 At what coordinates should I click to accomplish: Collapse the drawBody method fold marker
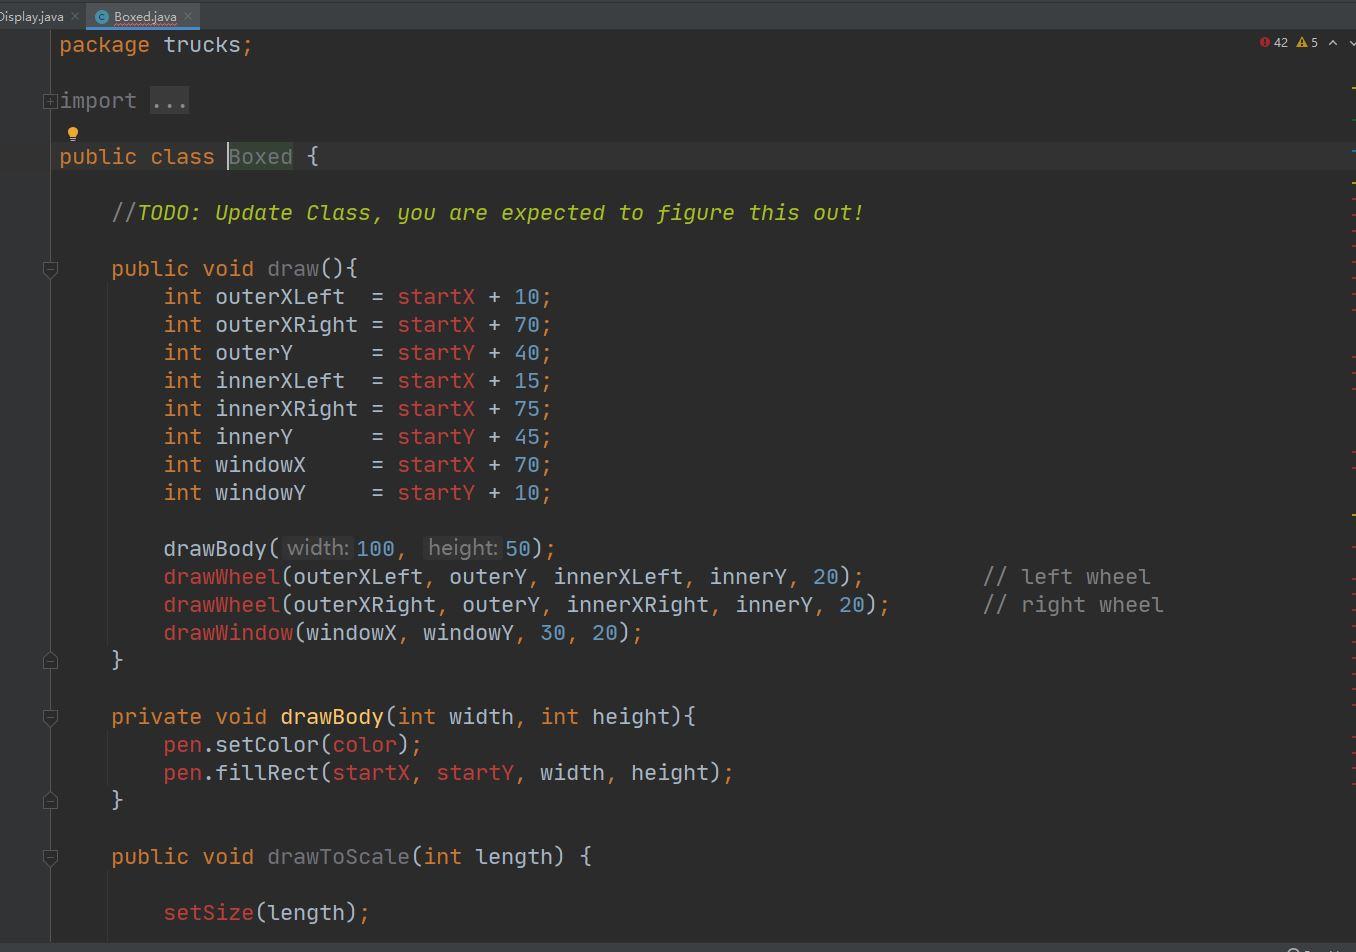[x=50, y=717]
